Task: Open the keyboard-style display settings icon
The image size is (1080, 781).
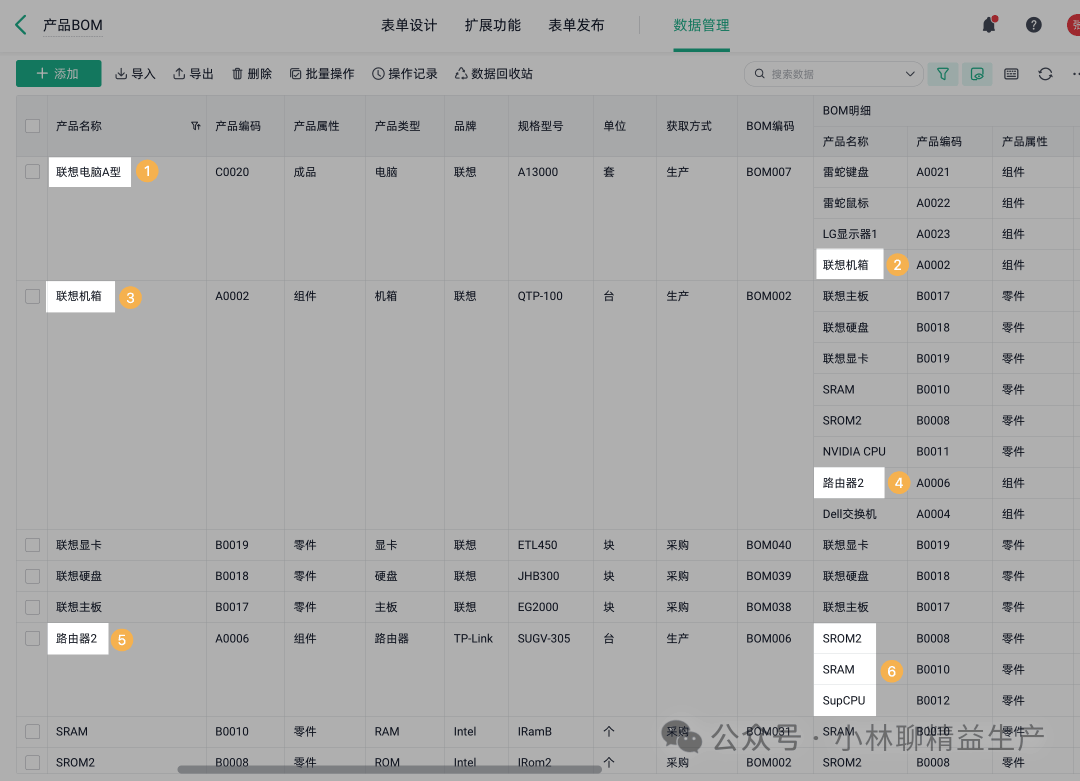Action: tap(1011, 74)
